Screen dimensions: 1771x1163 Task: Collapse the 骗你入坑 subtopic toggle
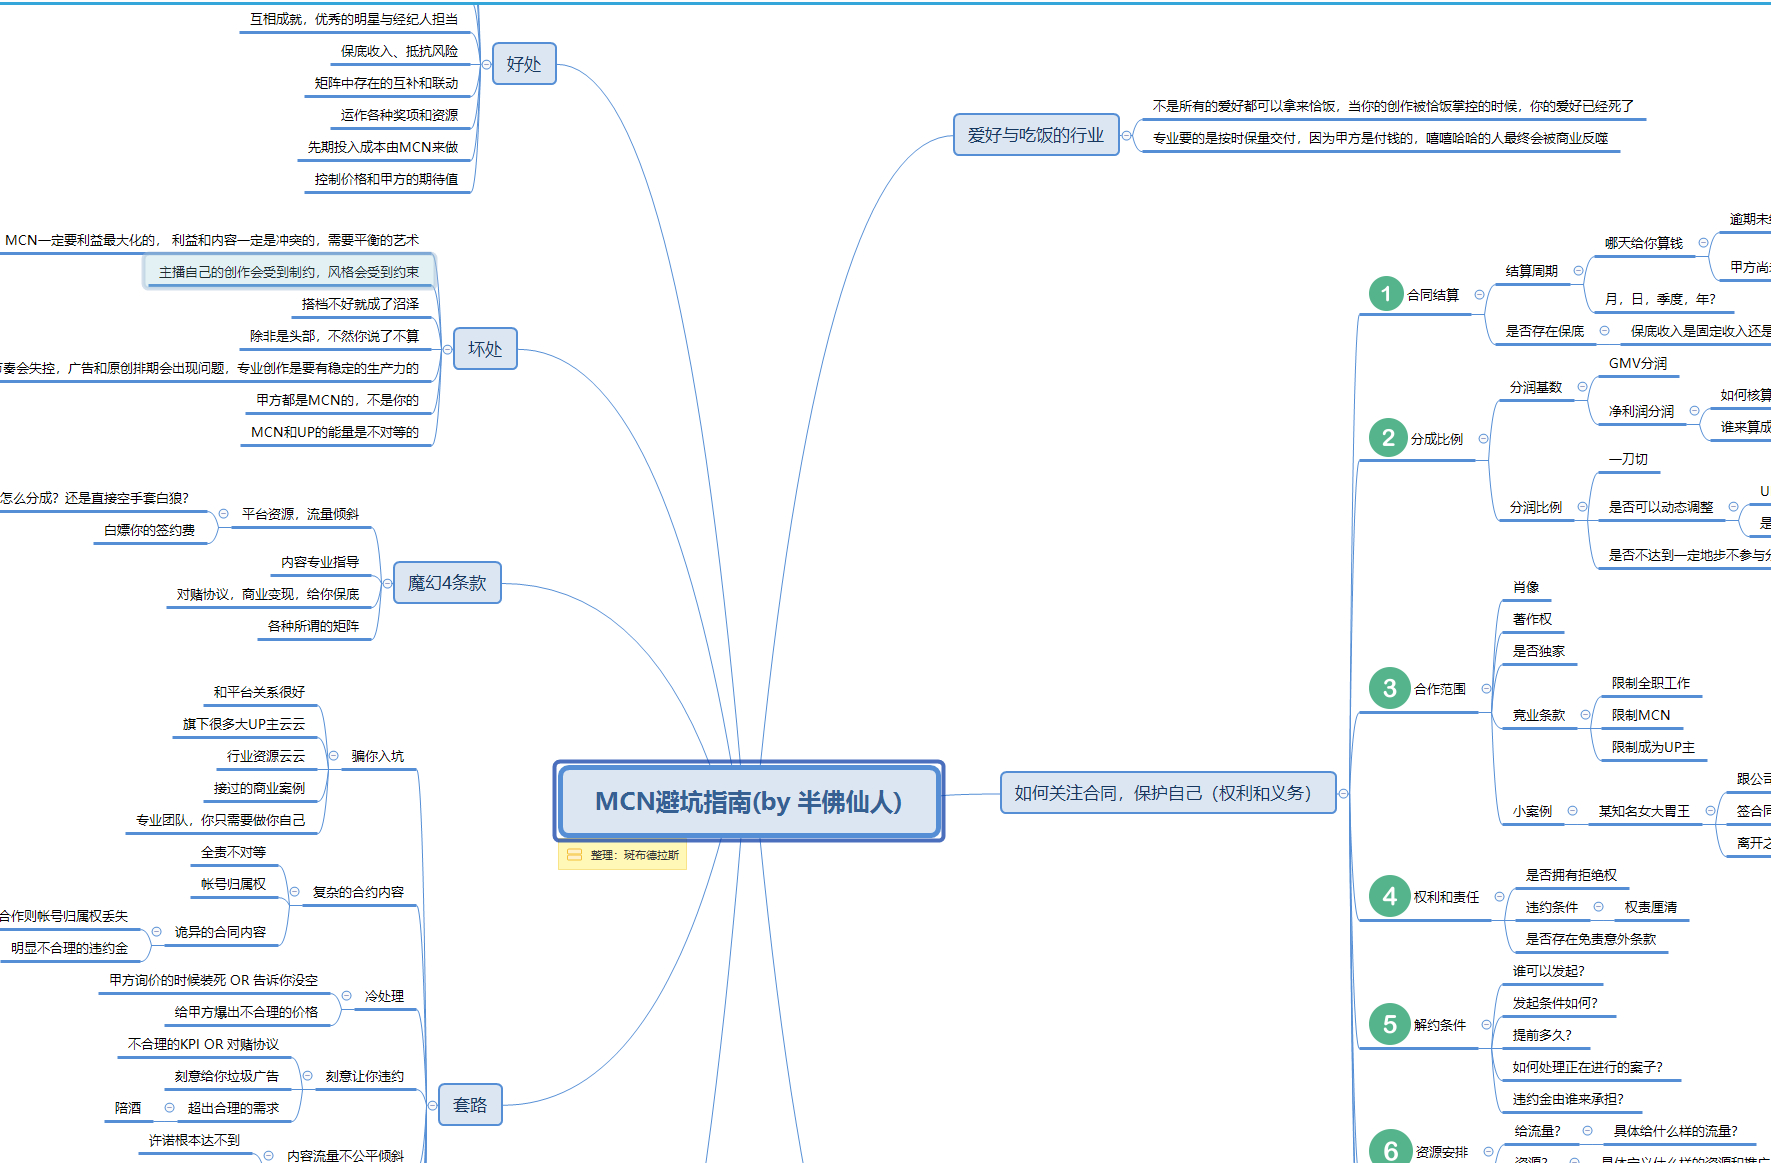pos(333,756)
